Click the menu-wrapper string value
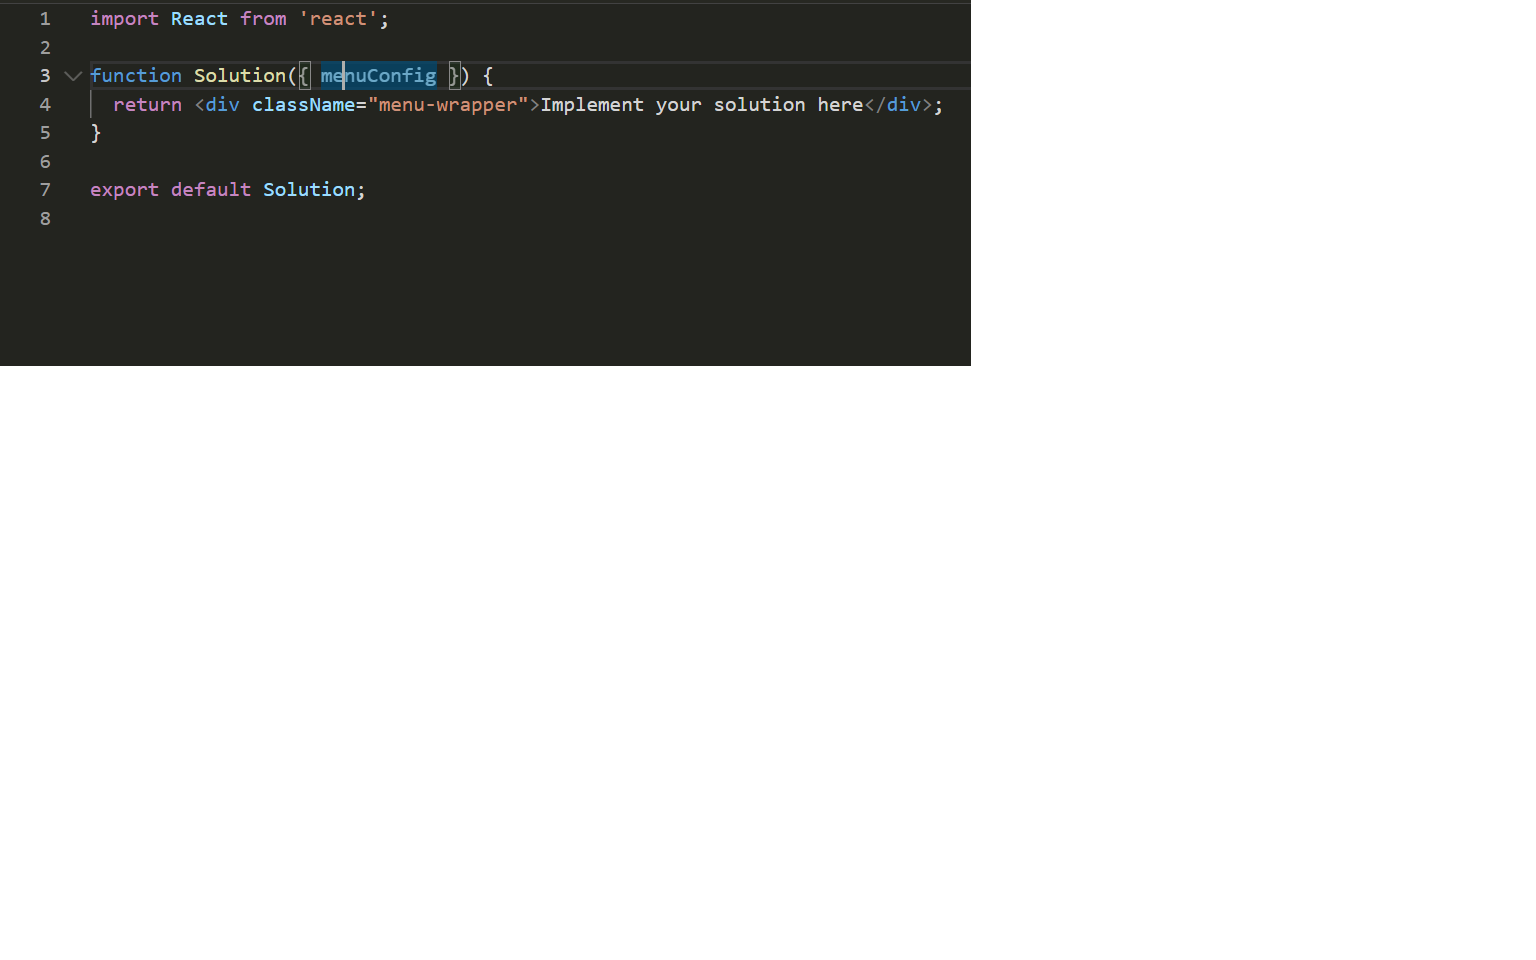The image size is (1536, 960). tap(449, 104)
